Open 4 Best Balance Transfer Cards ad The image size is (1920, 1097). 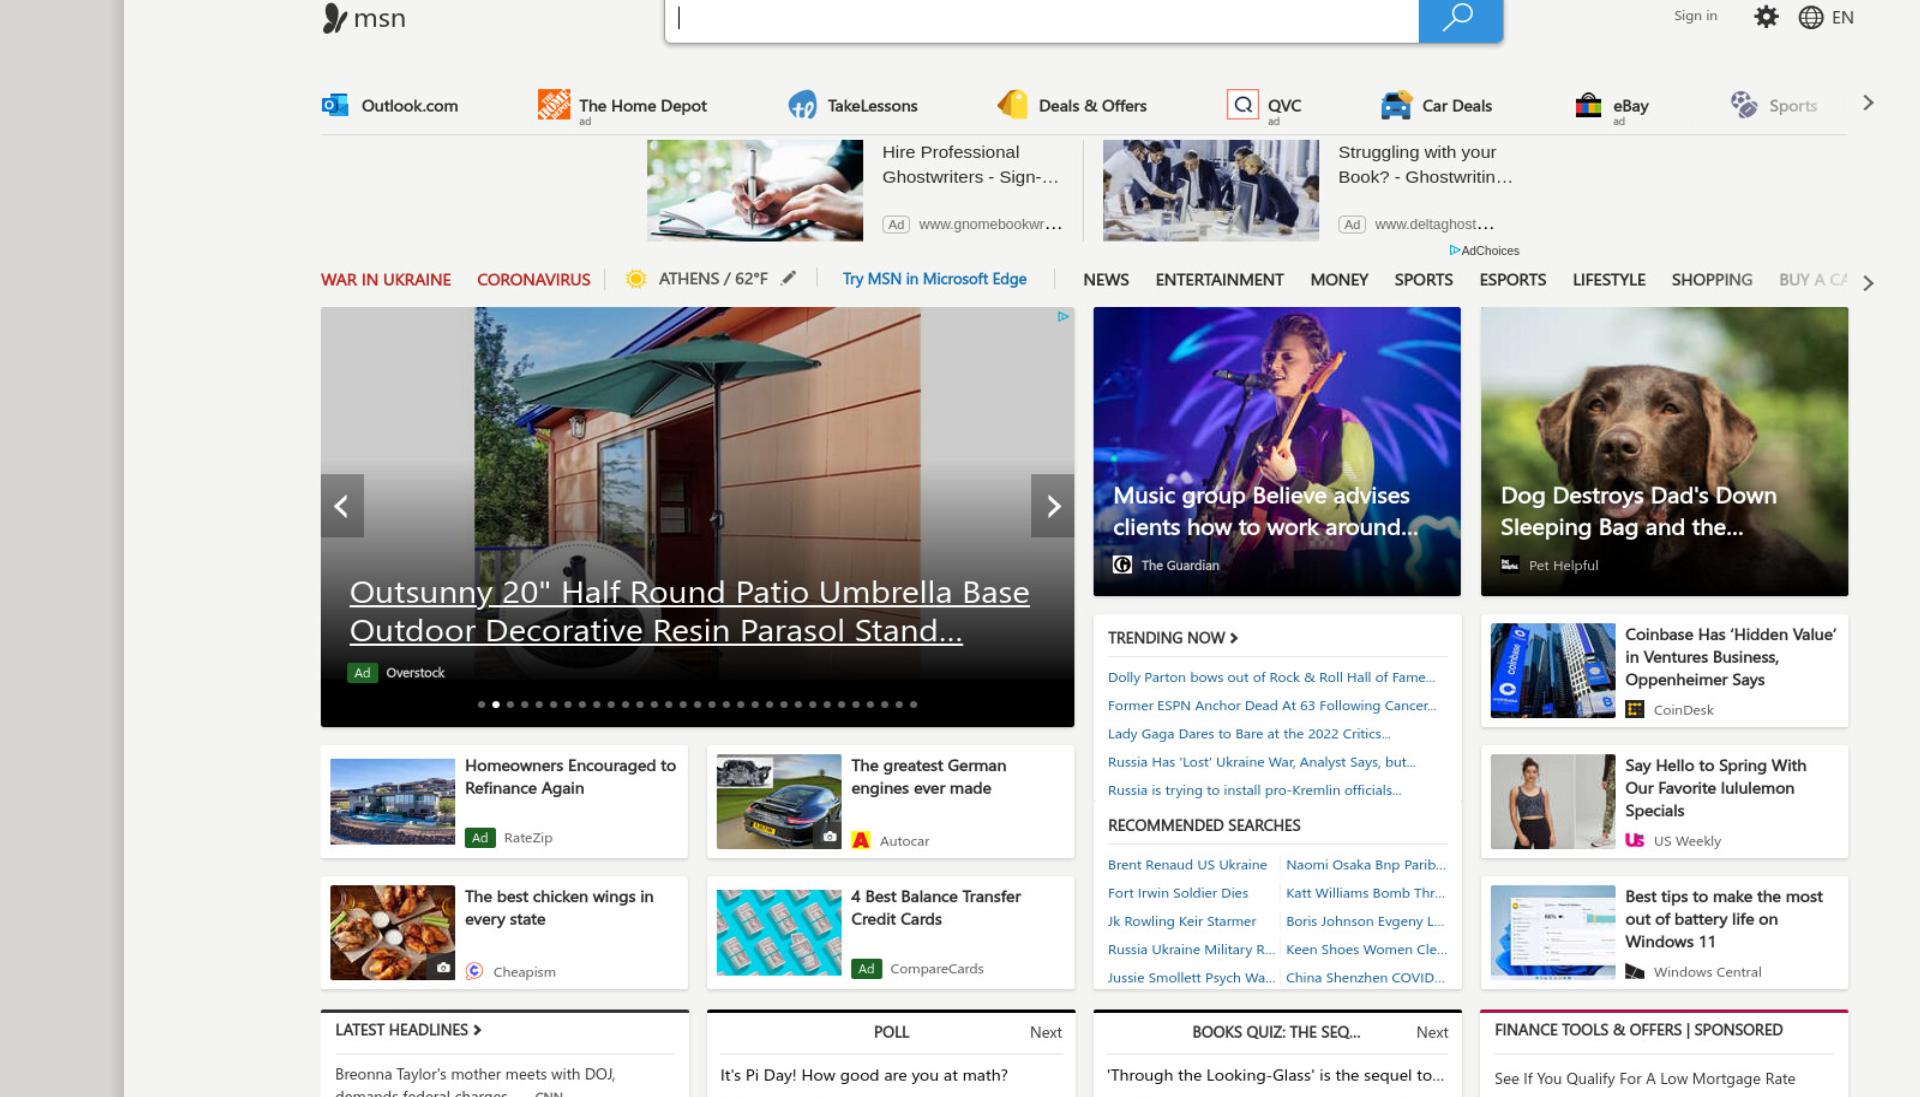[x=890, y=932]
